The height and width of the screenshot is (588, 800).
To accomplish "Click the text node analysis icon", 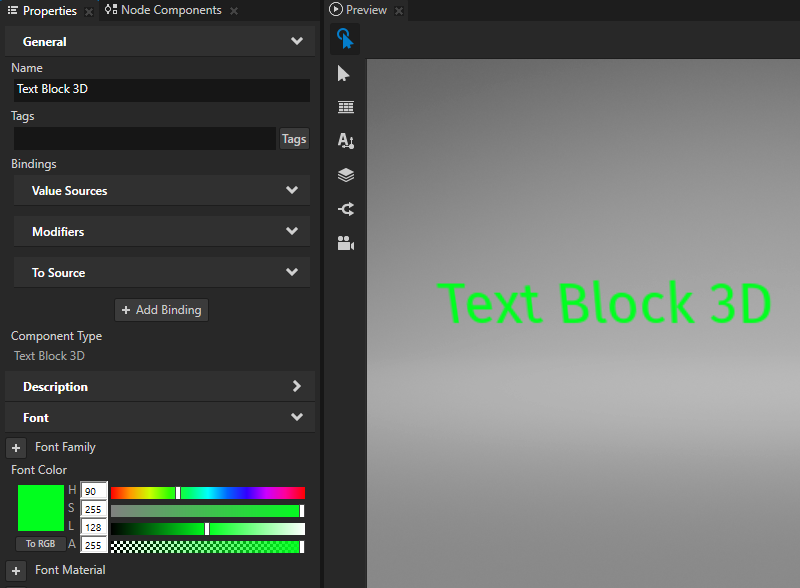I will (345, 141).
